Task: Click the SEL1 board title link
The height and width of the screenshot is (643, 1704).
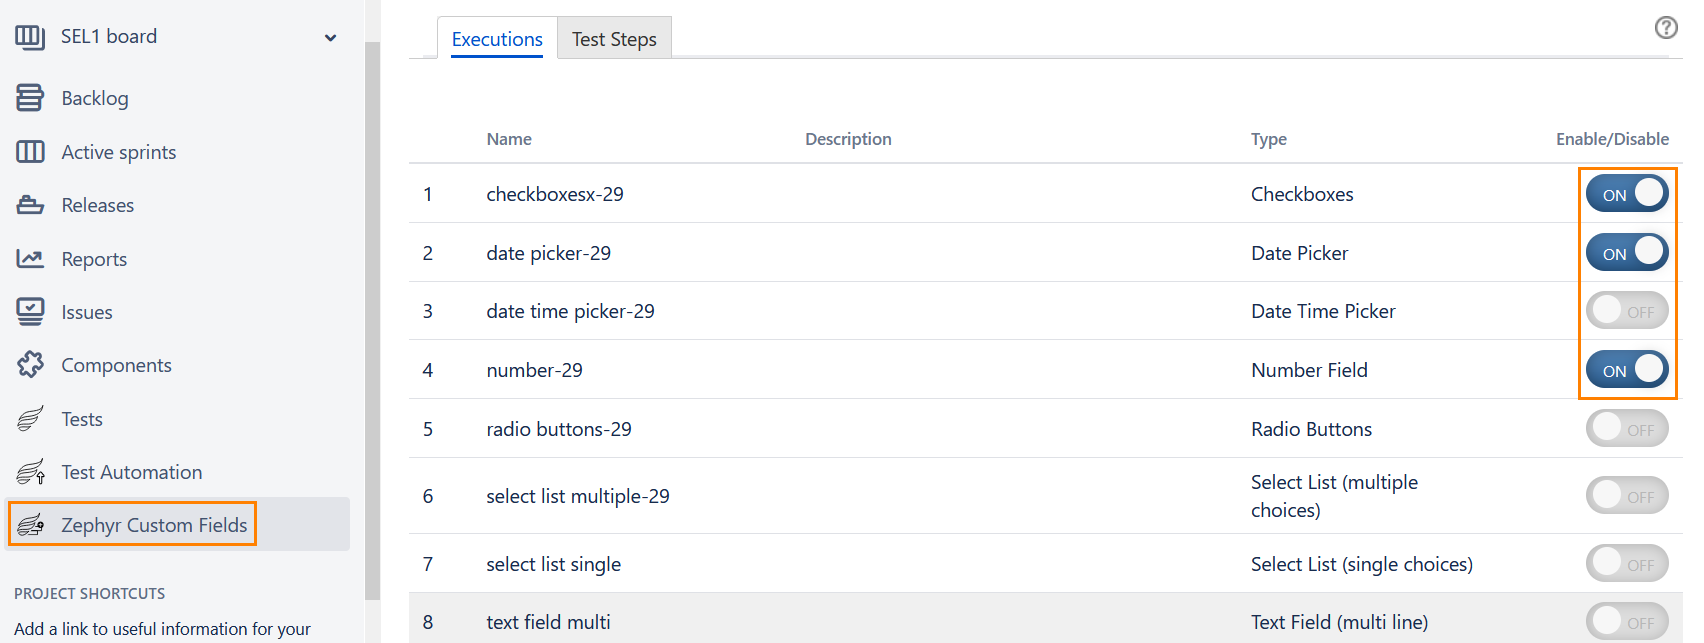Action: [109, 37]
